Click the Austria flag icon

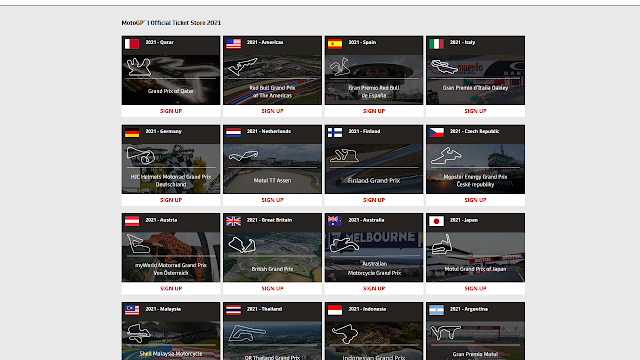[132, 221]
